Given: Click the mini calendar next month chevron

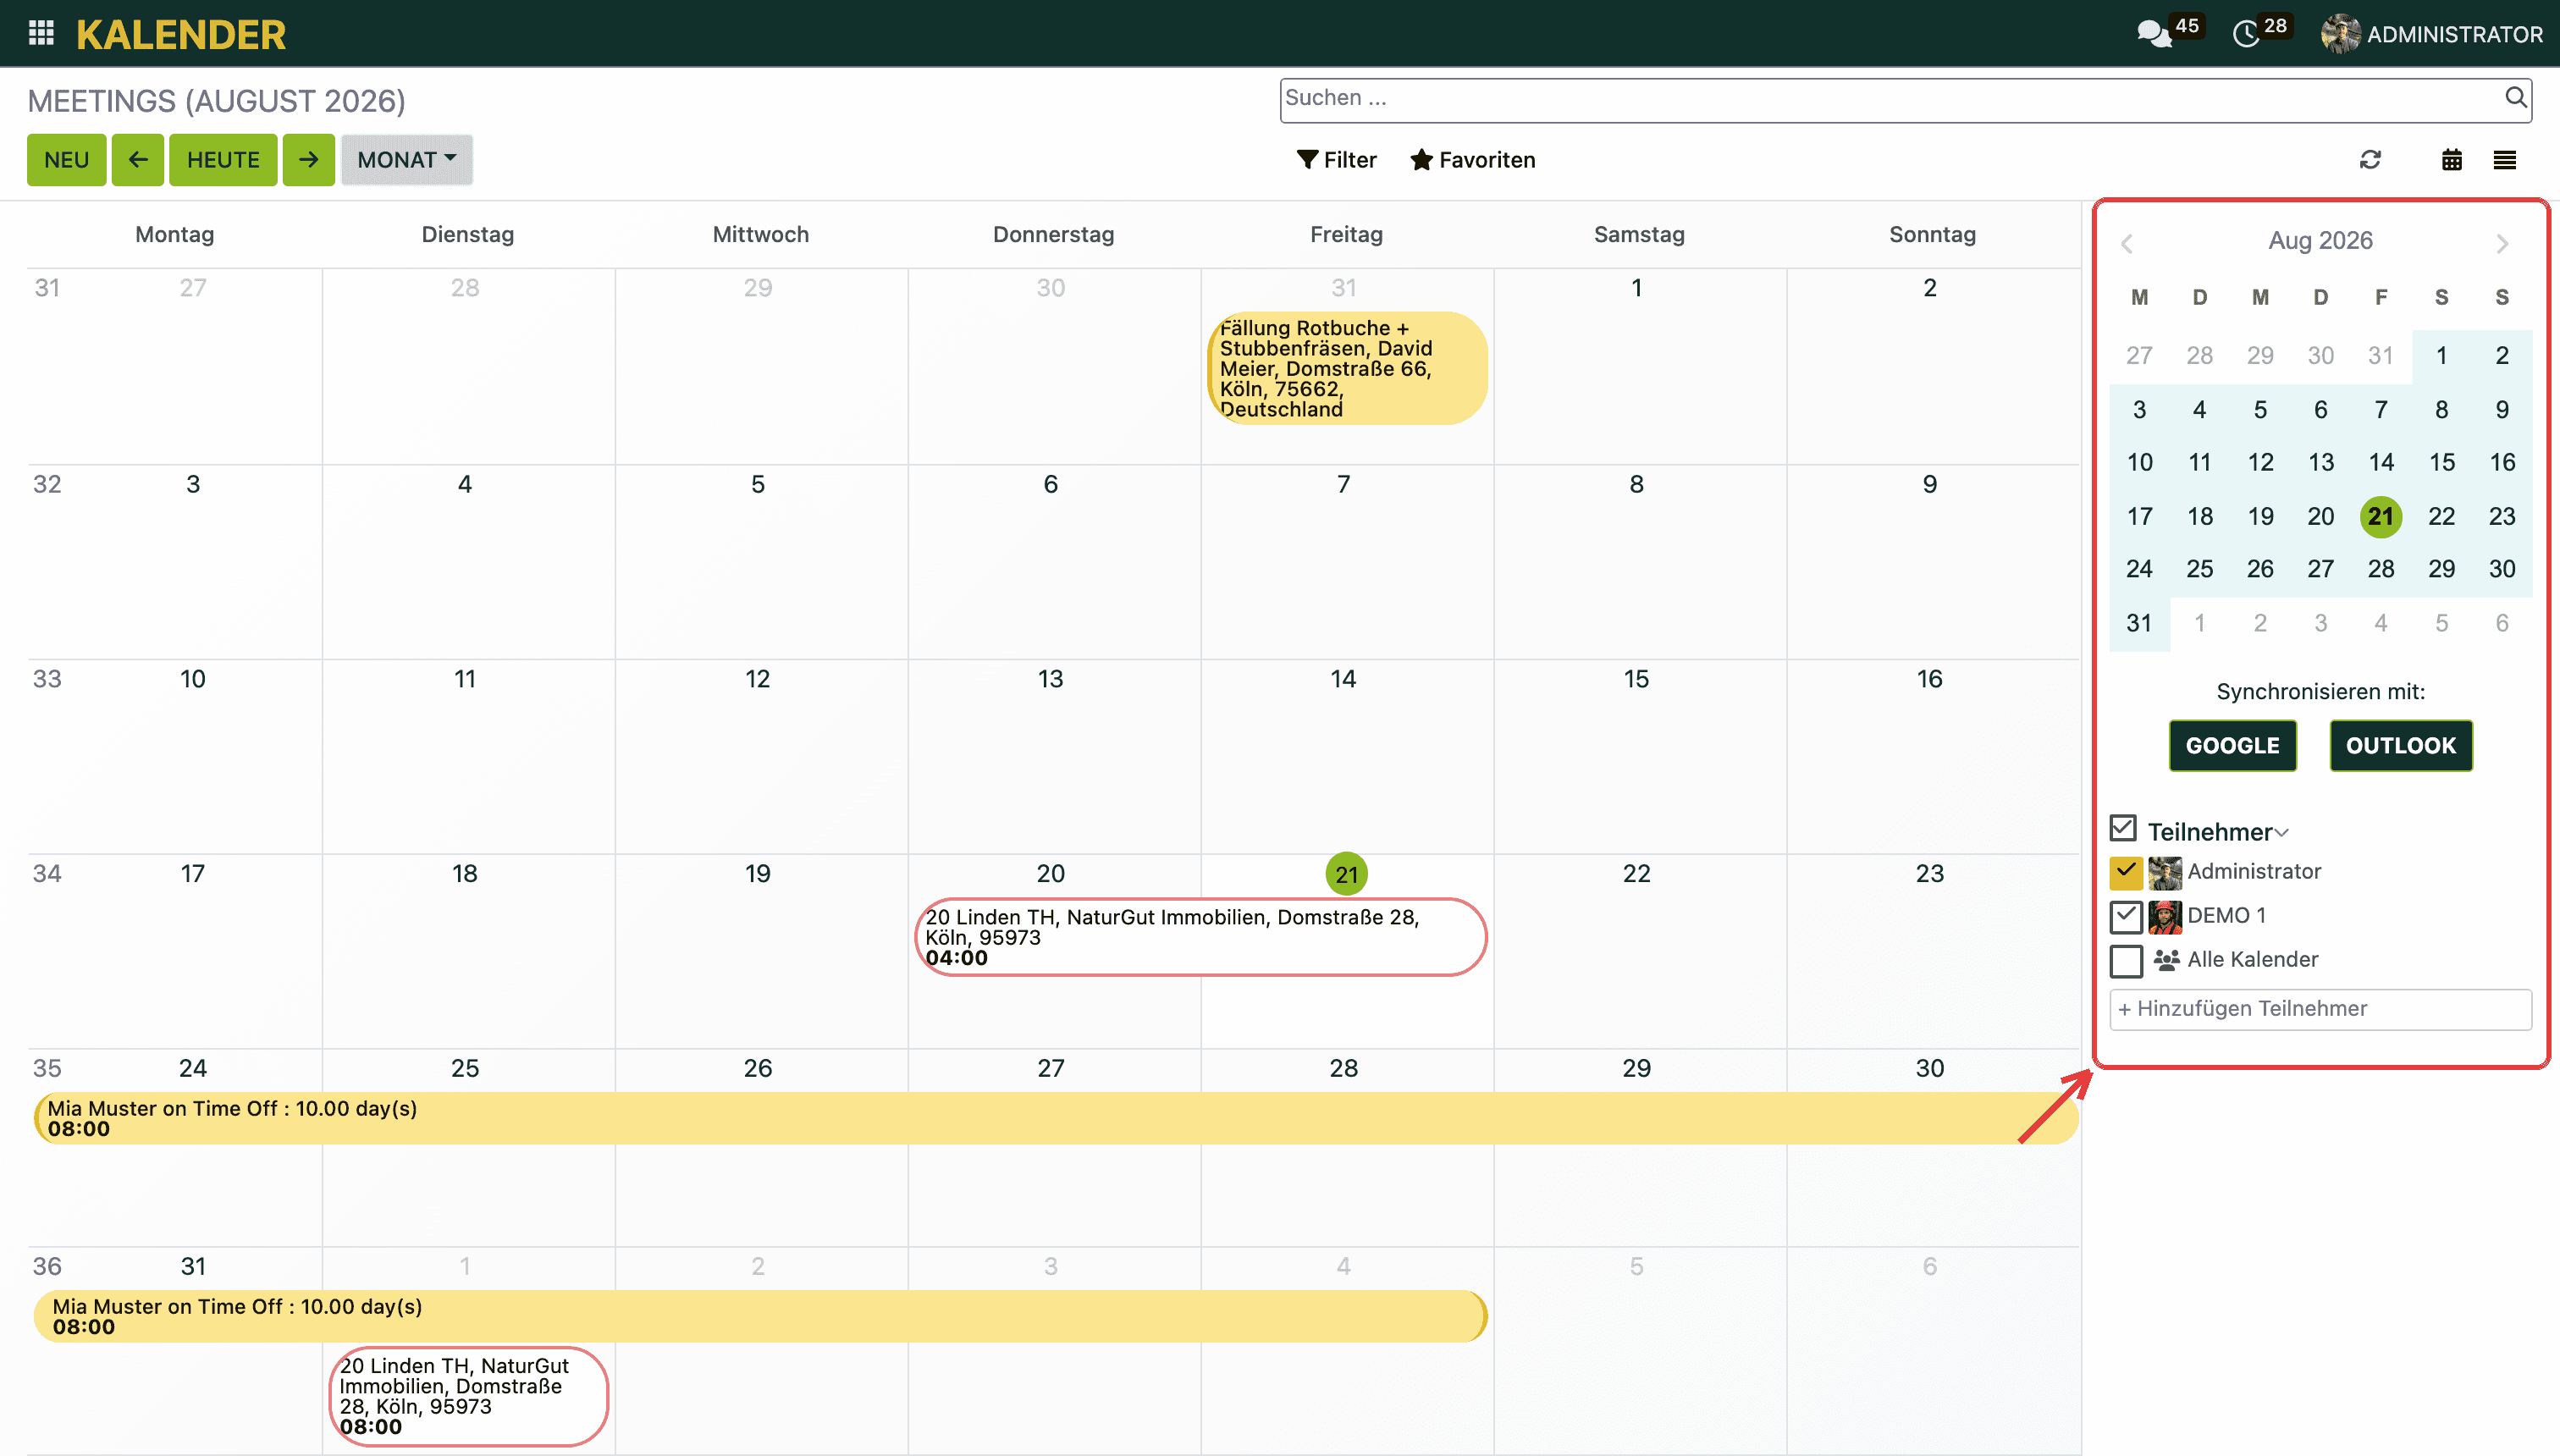Looking at the screenshot, I should [x=2502, y=243].
